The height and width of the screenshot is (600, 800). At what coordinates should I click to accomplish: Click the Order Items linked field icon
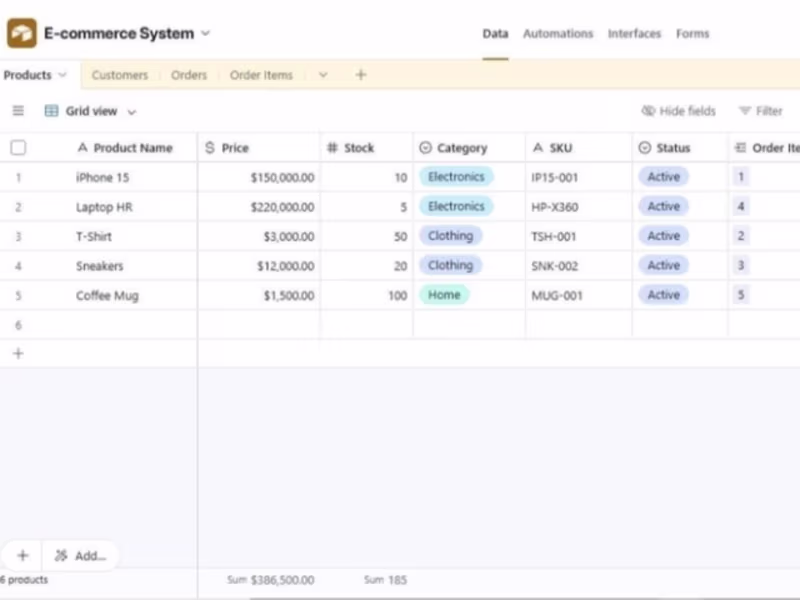tap(740, 148)
